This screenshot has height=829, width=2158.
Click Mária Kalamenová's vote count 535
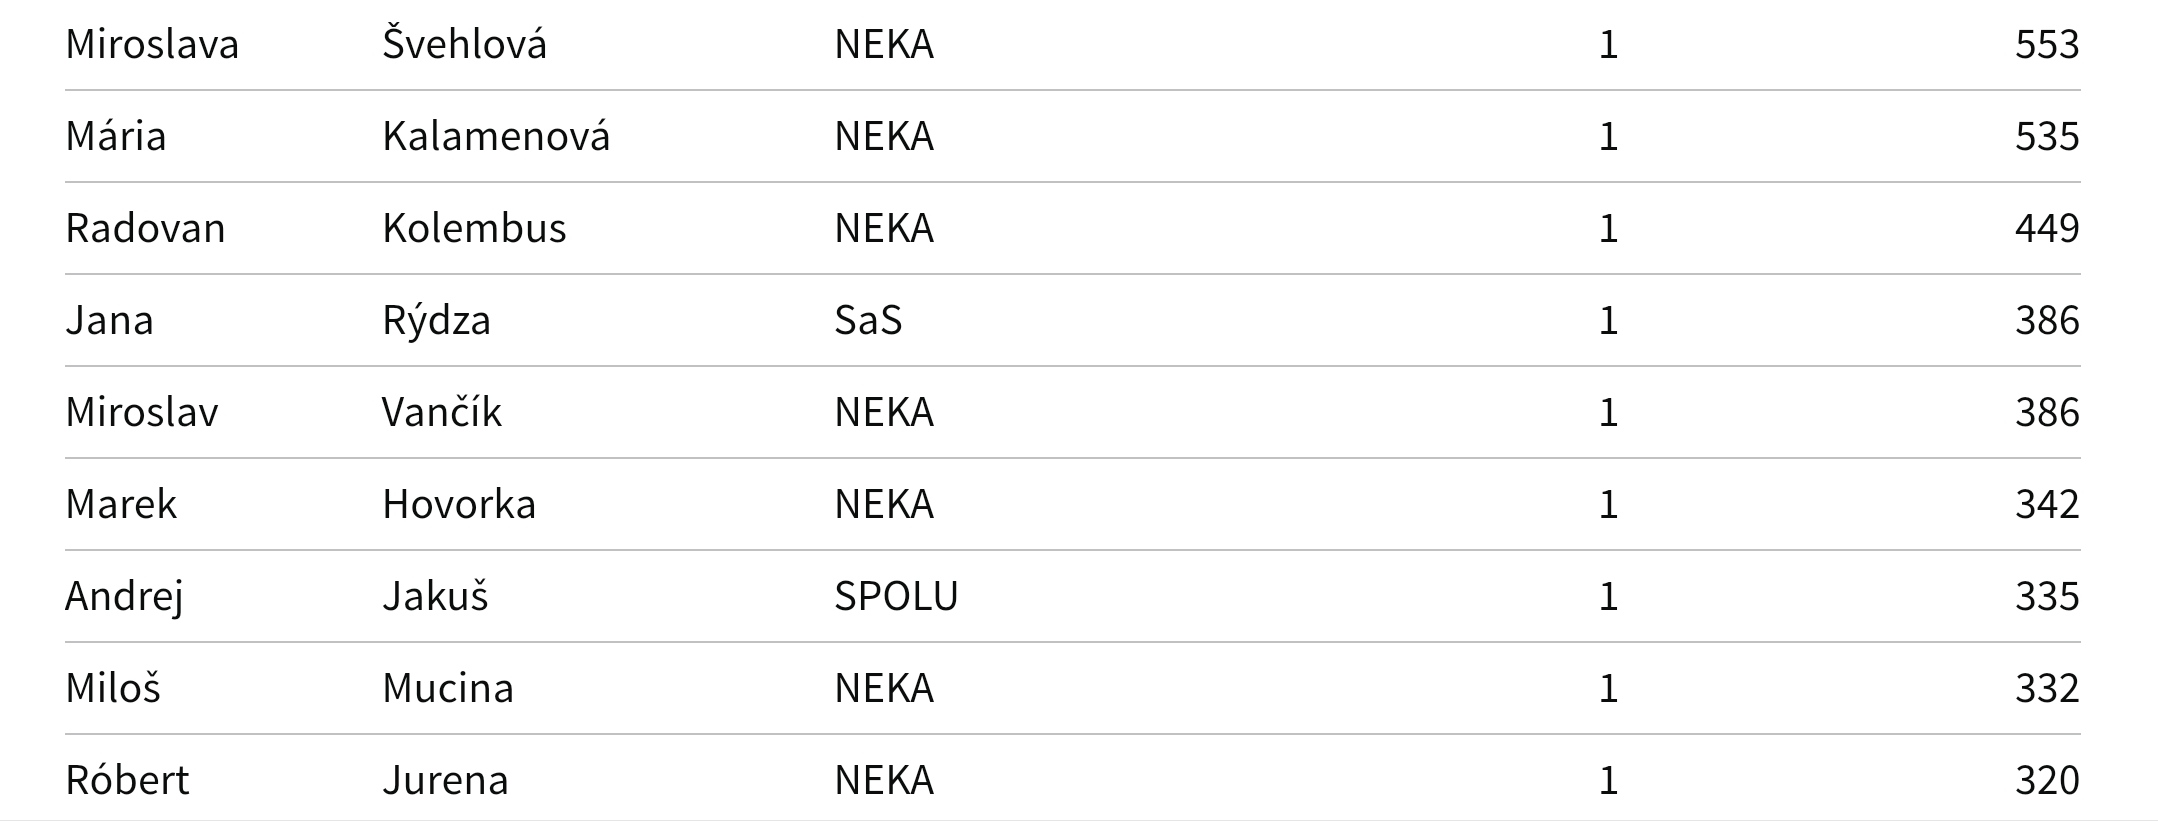[x=2047, y=137]
